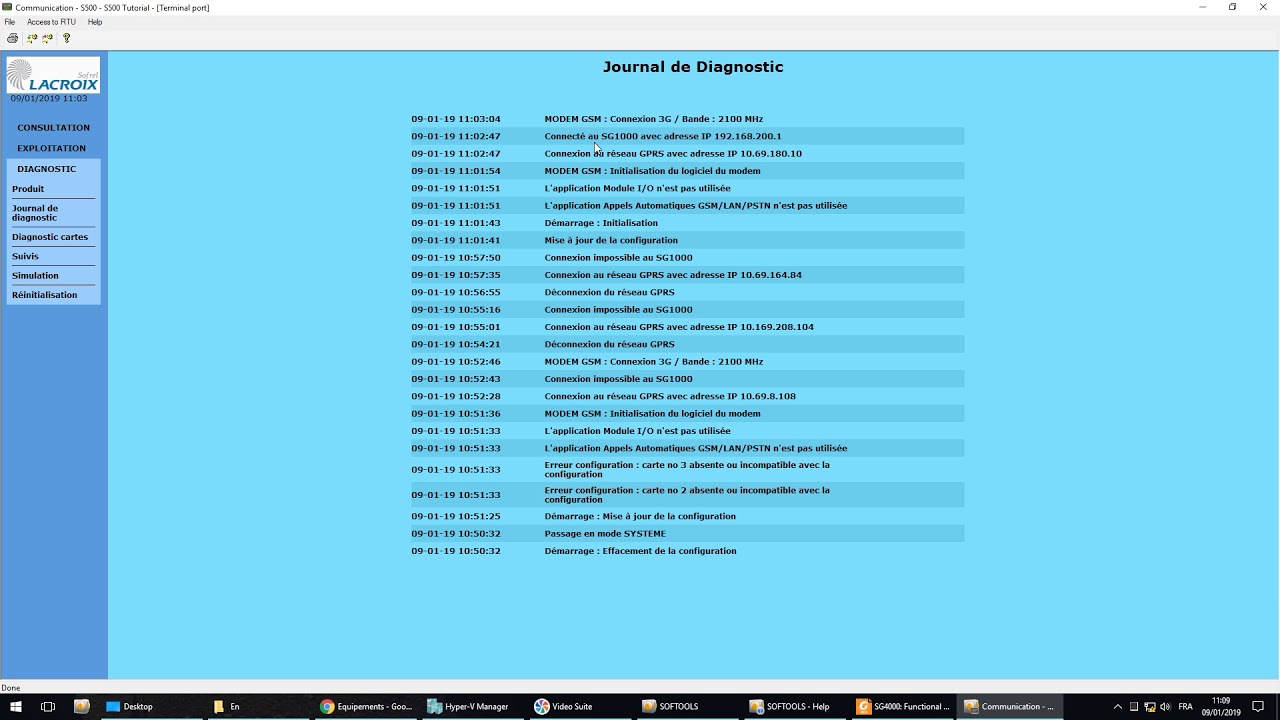This screenshot has width=1280, height=720.
Task: Open the EXPLOITATION section
Action: [51, 148]
